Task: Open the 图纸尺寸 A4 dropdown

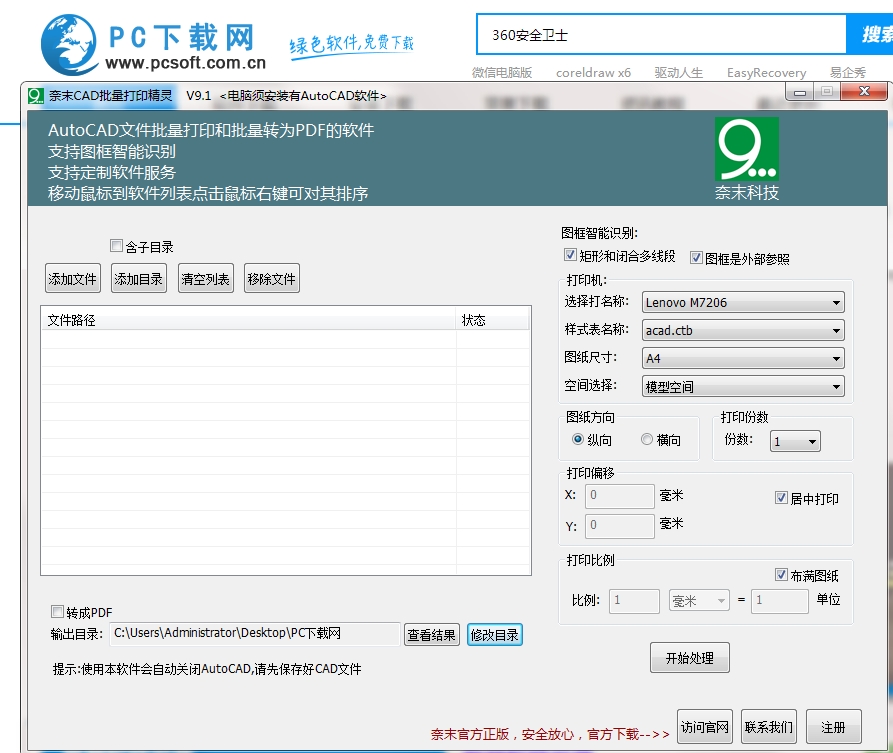Action: pyautogui.click(x=743, y=358)
